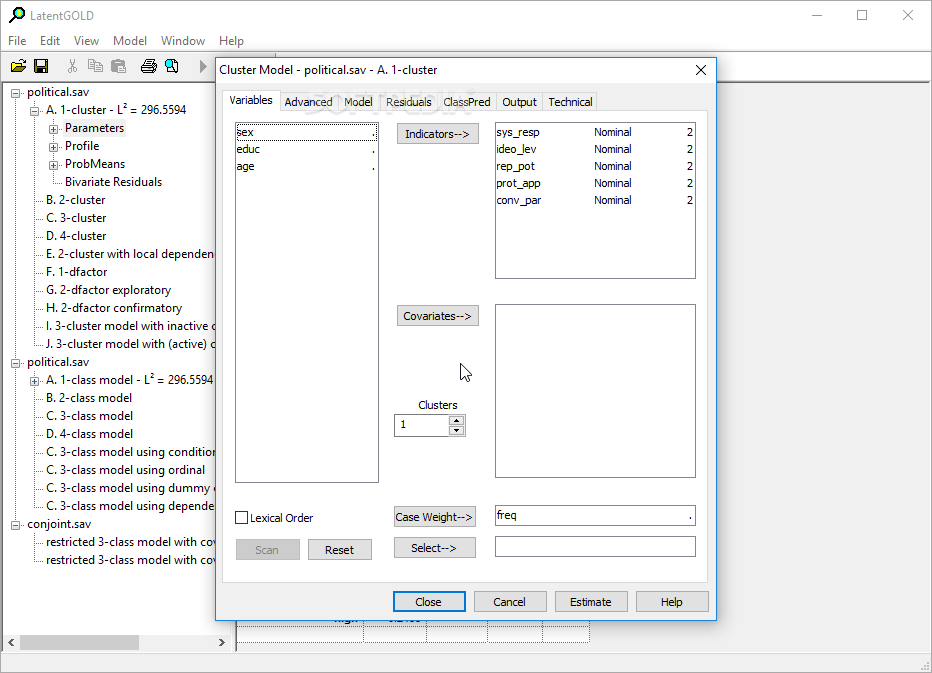
Task: Click the Select variable input field
Action: (x=595, y=547)
